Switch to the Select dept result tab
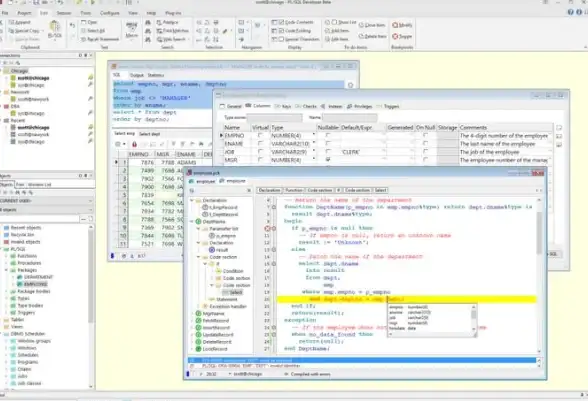The image size is (588, 401). pyautogui.click(x=149, y=134)
